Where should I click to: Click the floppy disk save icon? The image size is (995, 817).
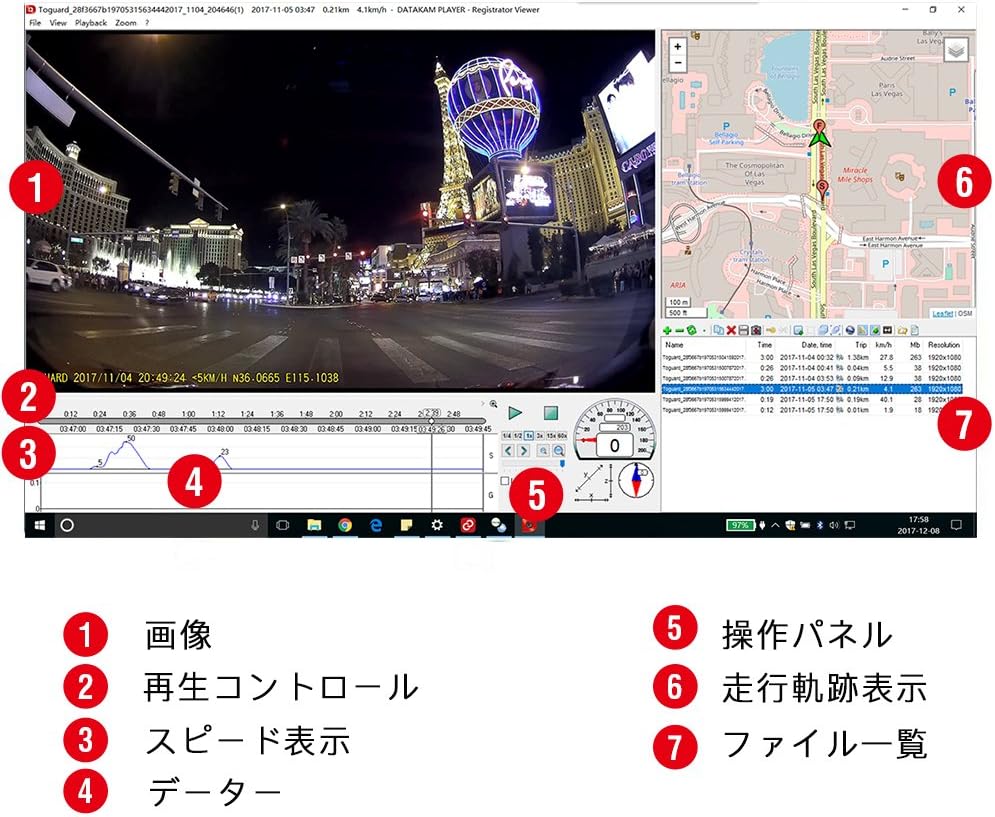coord(743,330)
